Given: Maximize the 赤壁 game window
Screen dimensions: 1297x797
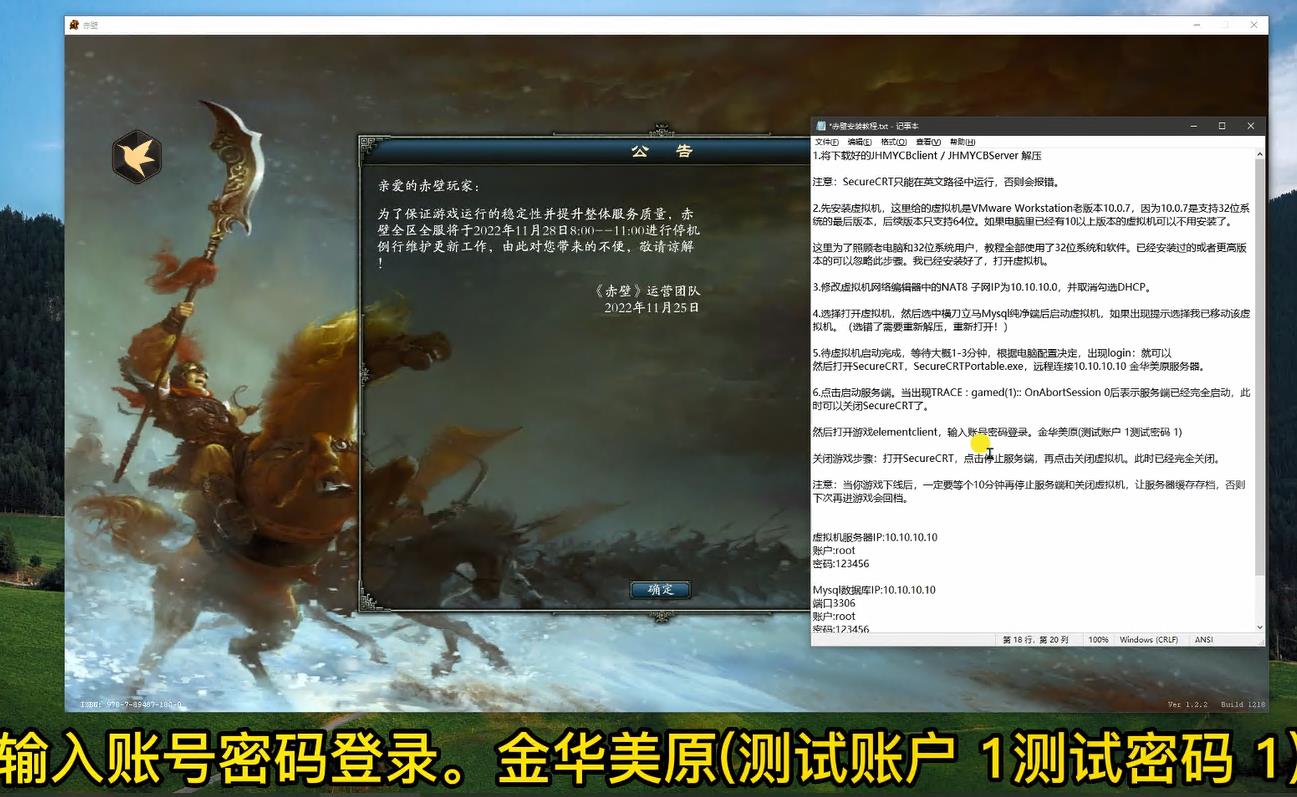Looking at the screenshot, I should [x=1228, y=25].
